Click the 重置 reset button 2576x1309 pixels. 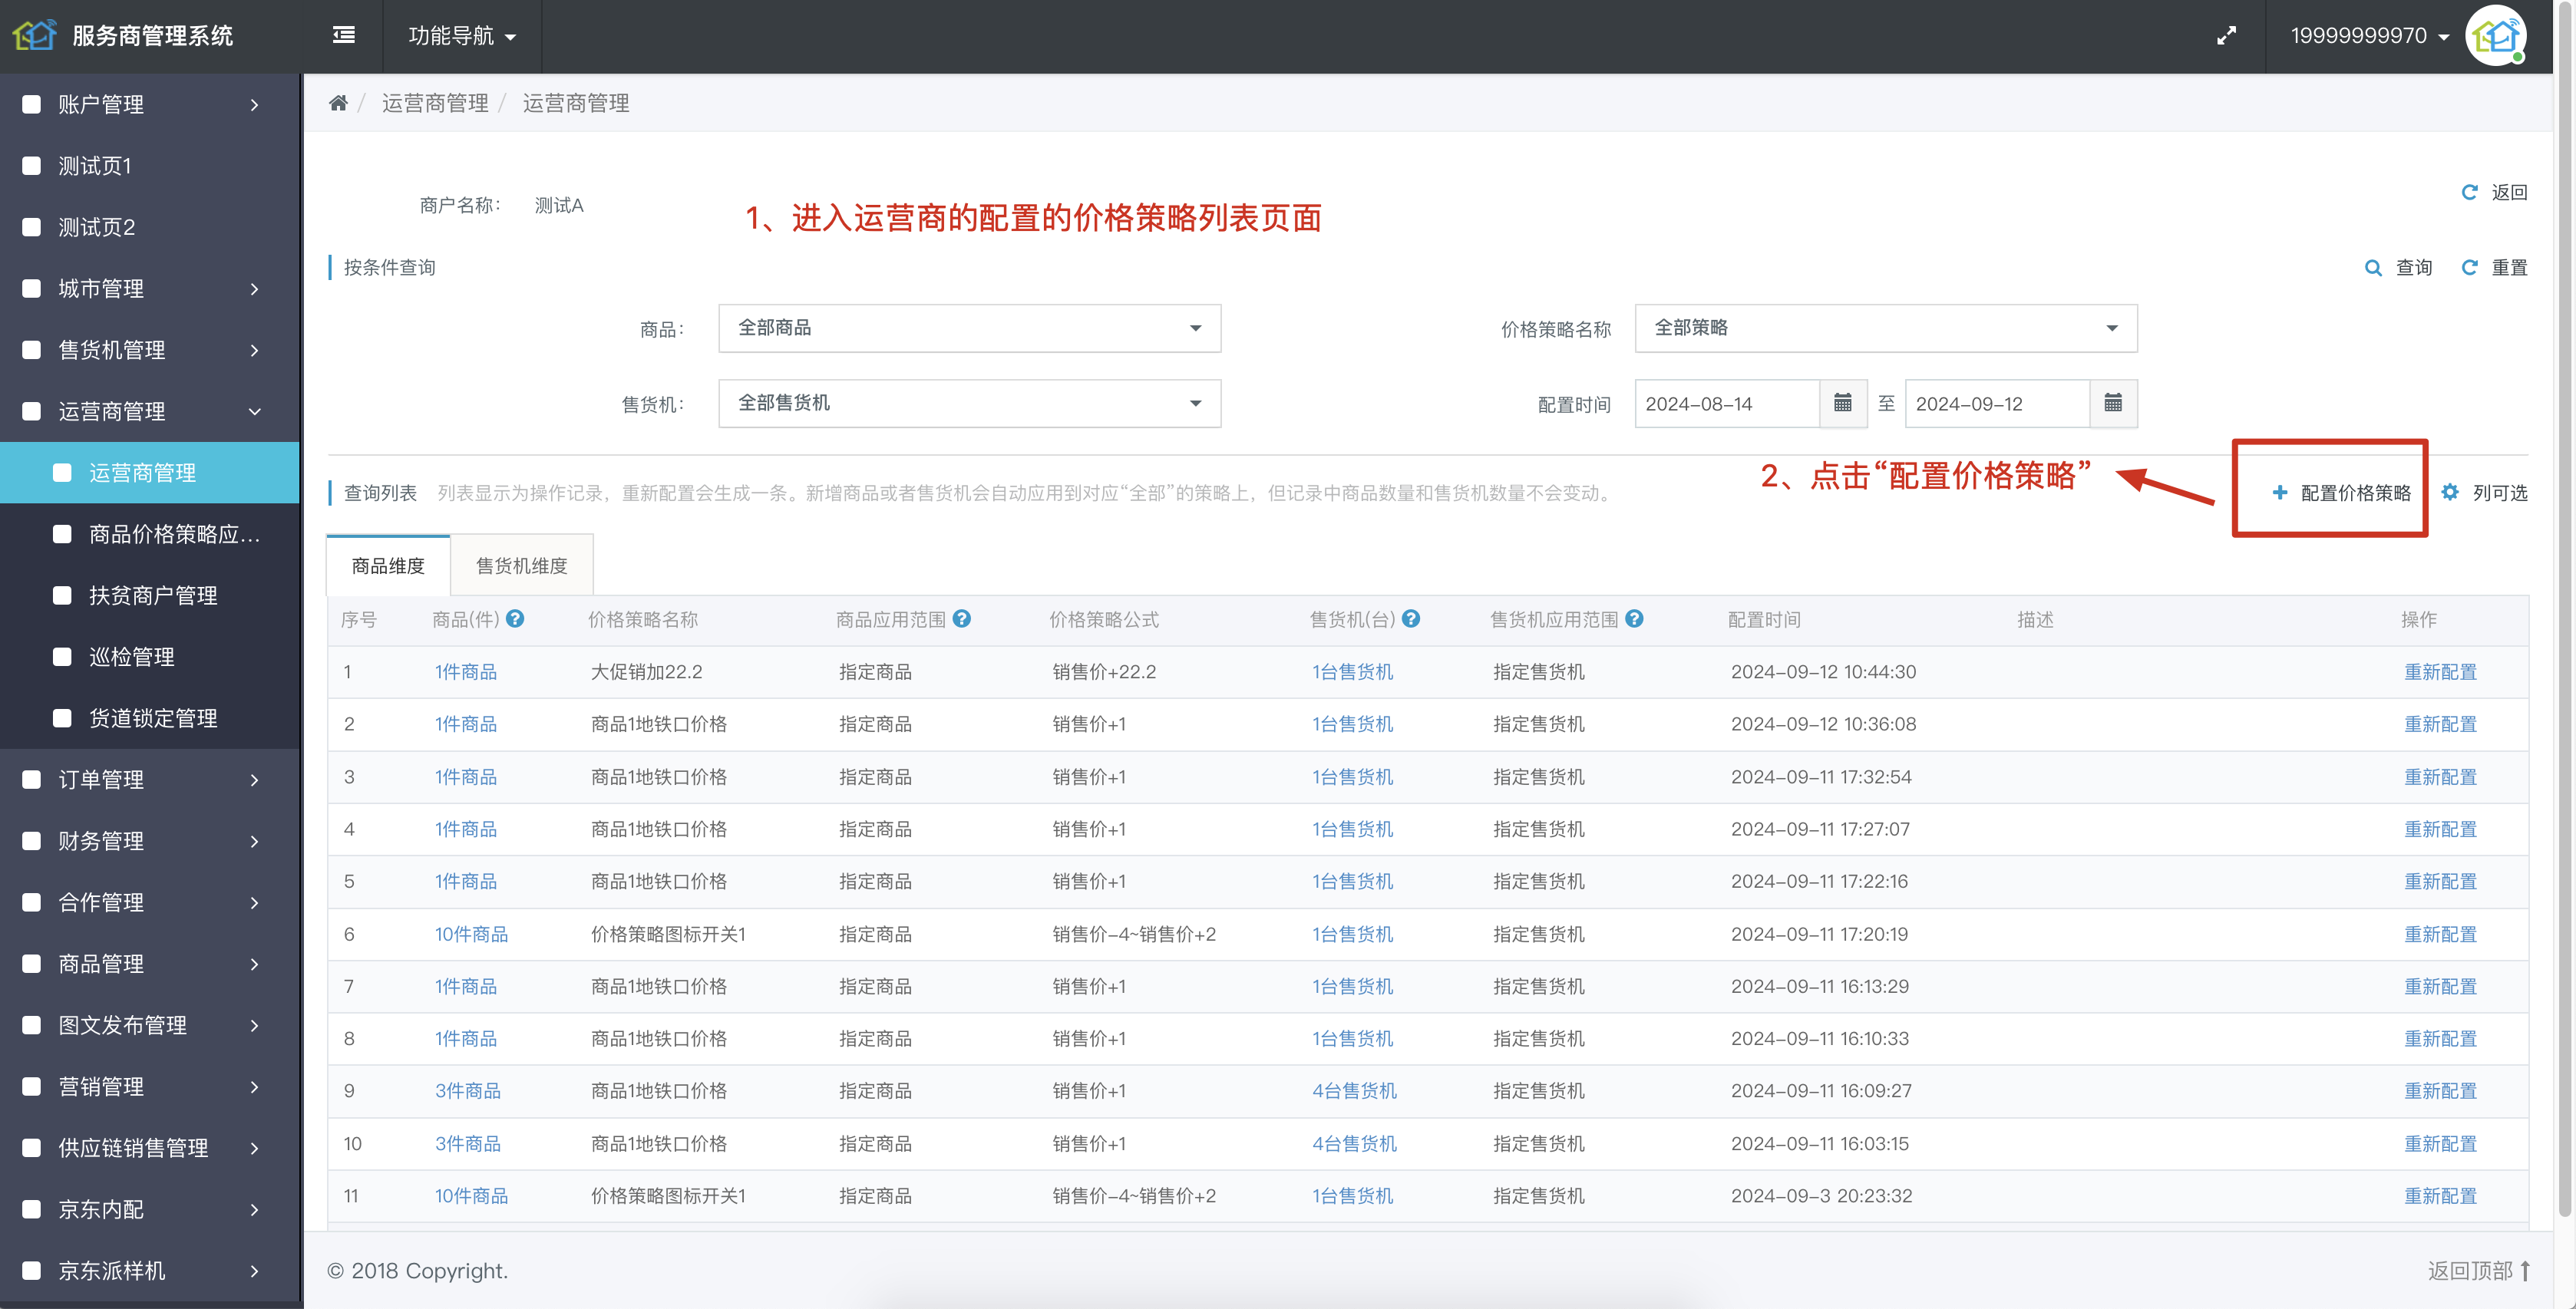coord(2494,267)
